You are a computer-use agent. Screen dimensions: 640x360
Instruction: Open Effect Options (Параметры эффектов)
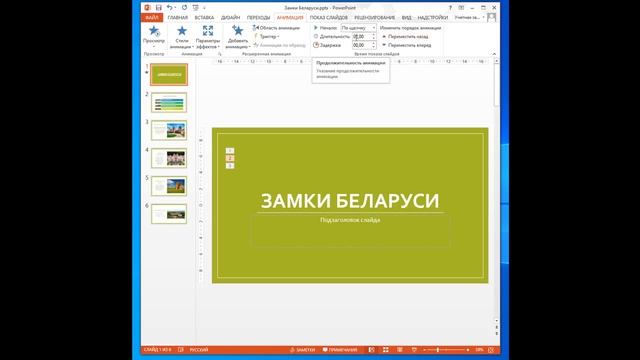point(208,37)
